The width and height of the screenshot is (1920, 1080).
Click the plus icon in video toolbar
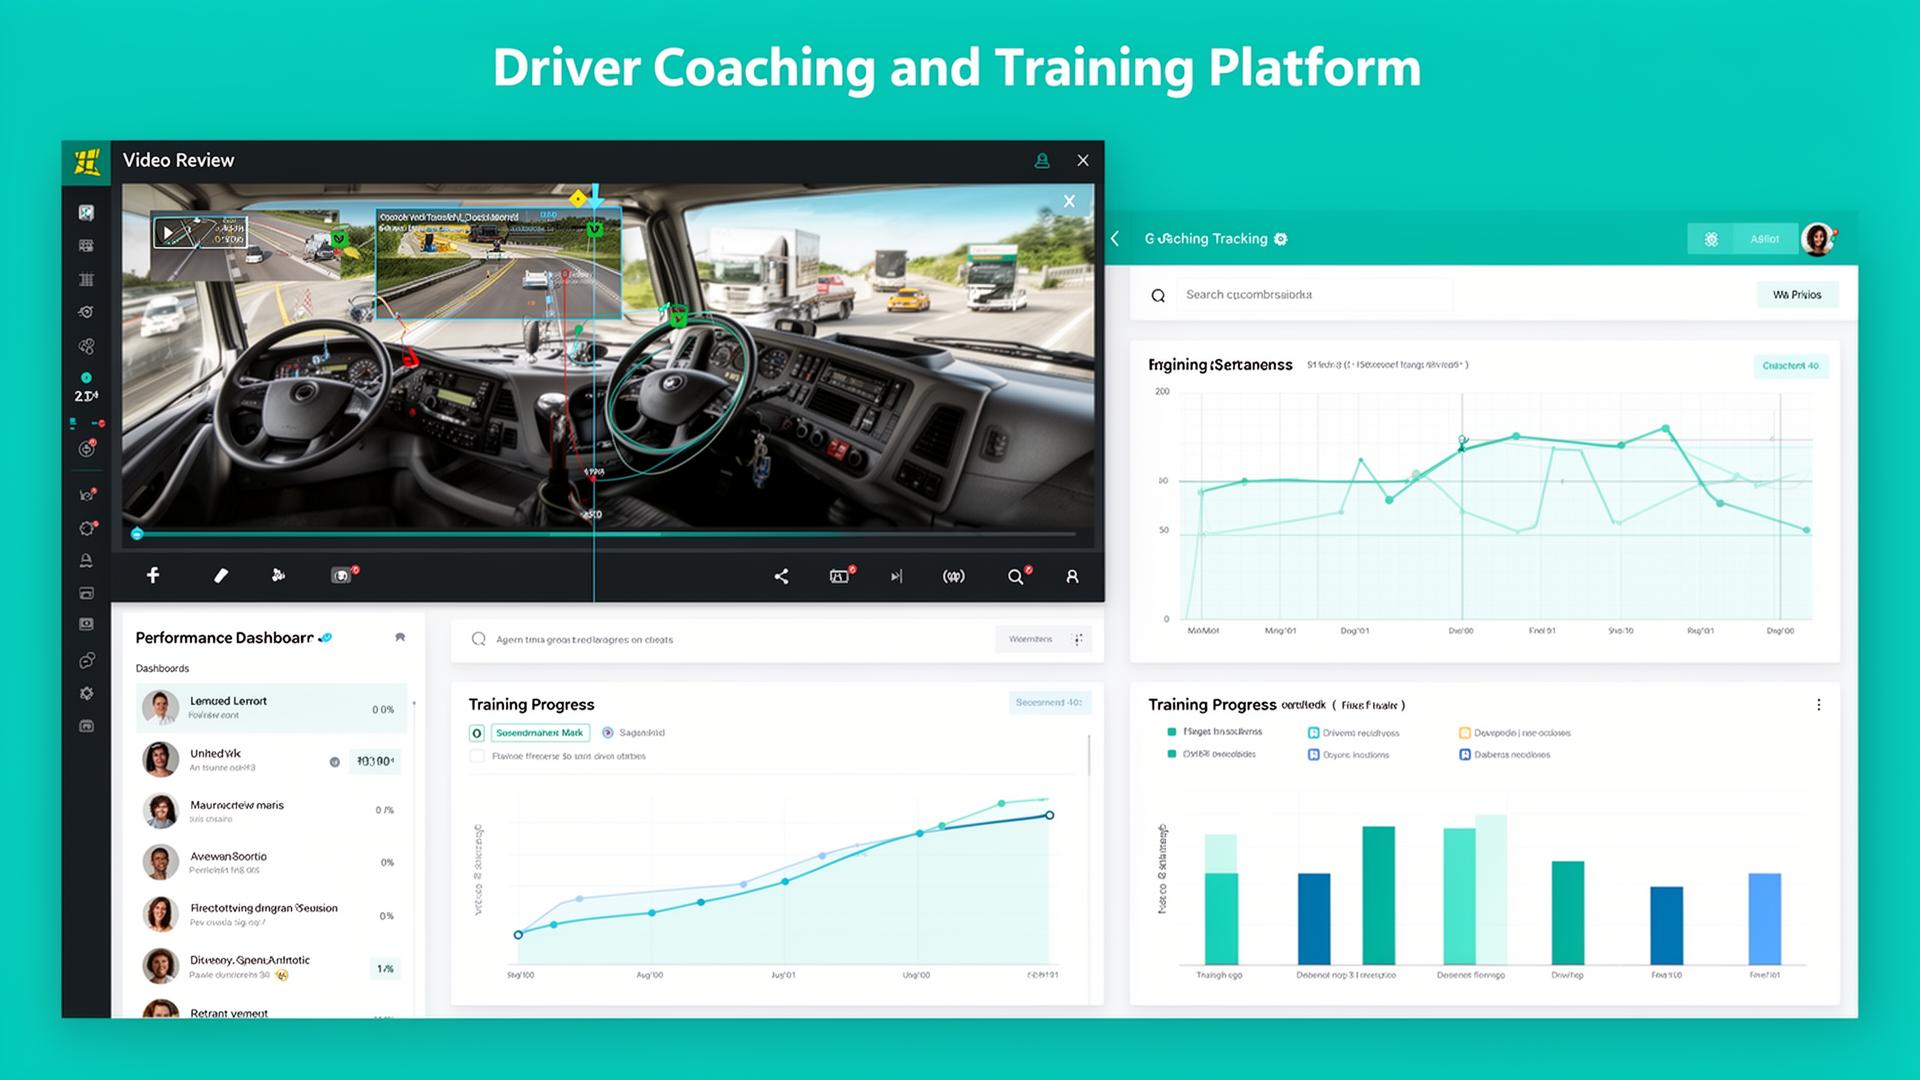153,575
